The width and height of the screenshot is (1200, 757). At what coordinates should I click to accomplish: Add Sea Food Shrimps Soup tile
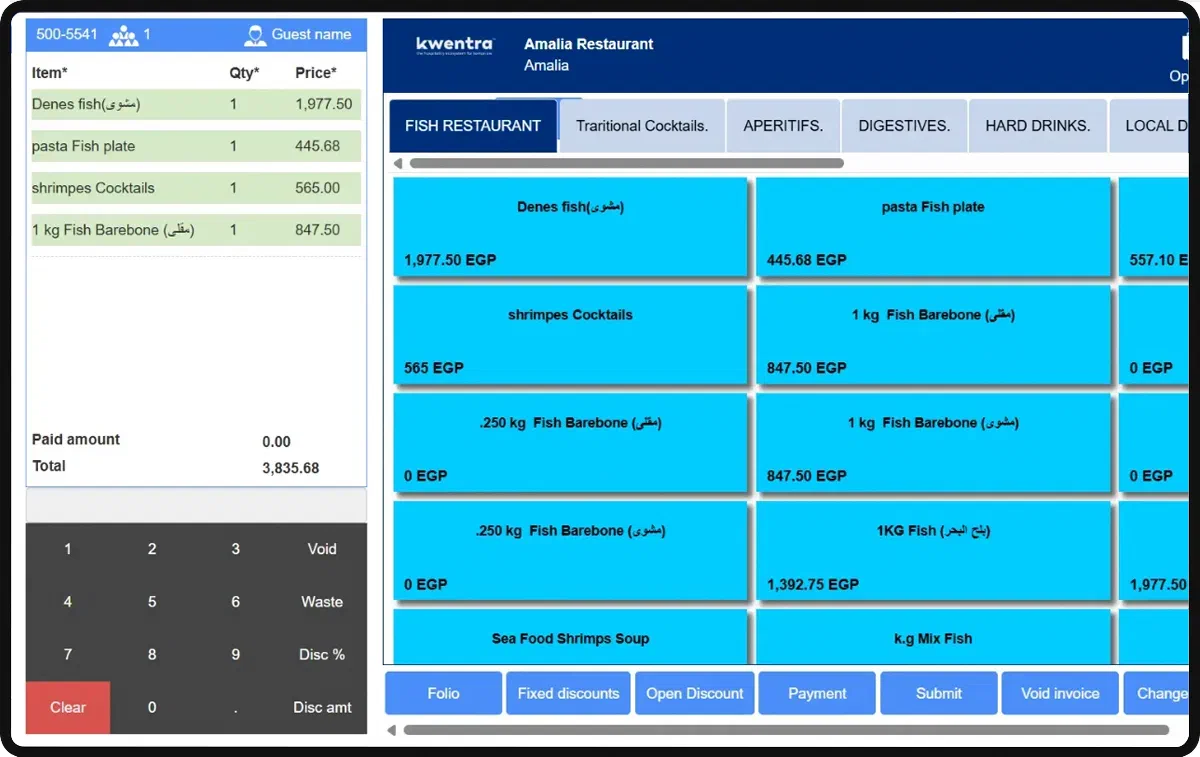click(x=570, y=637)
